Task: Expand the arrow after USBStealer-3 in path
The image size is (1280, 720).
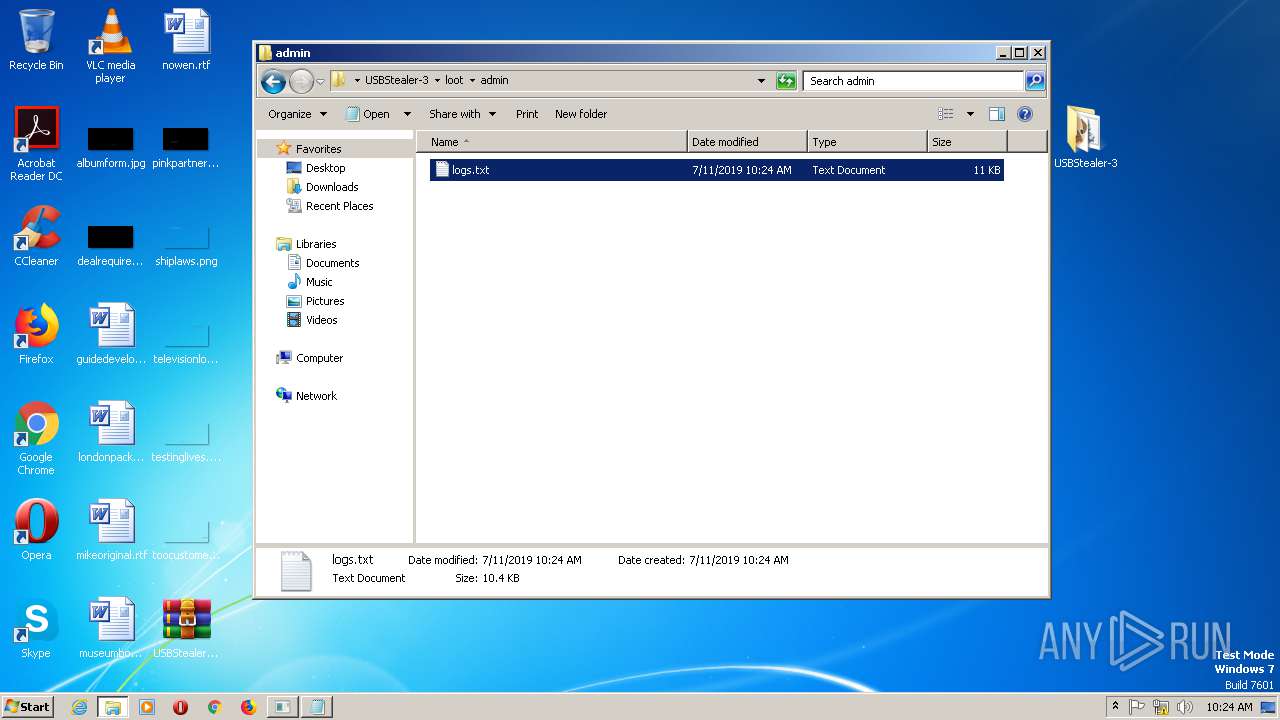Action: [437, 81]
